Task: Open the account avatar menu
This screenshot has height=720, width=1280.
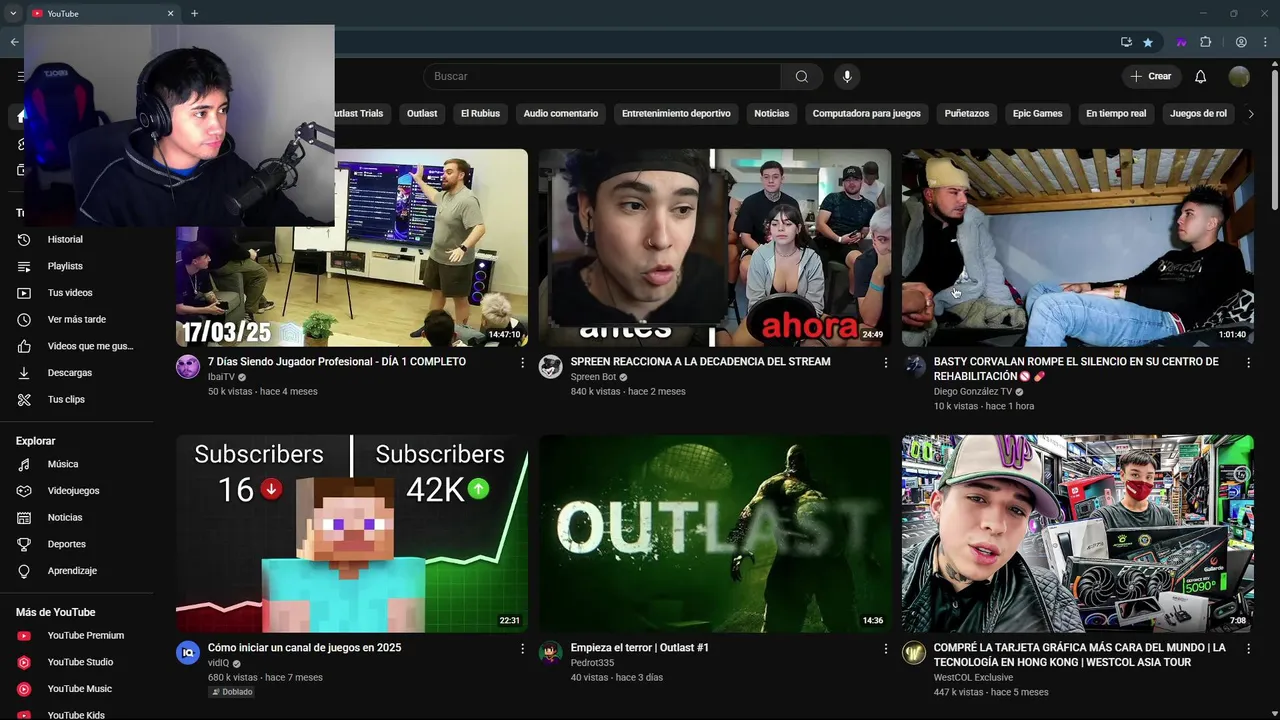Action: [1239, 77]
